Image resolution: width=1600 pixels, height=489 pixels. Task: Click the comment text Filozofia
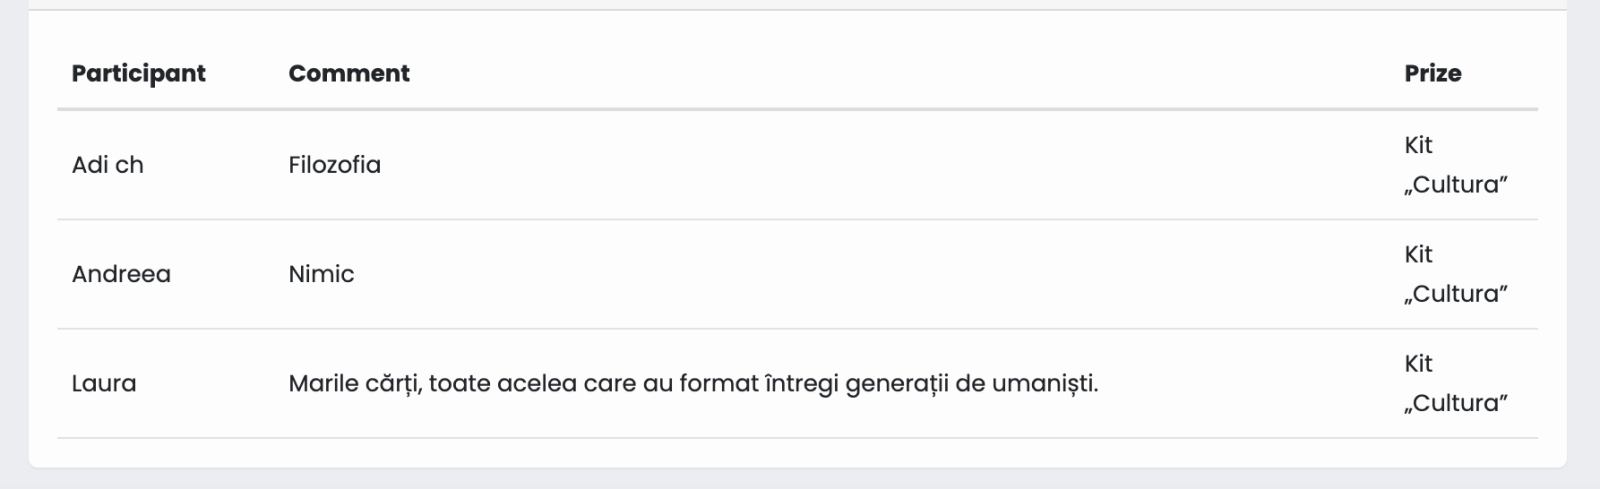334,165
